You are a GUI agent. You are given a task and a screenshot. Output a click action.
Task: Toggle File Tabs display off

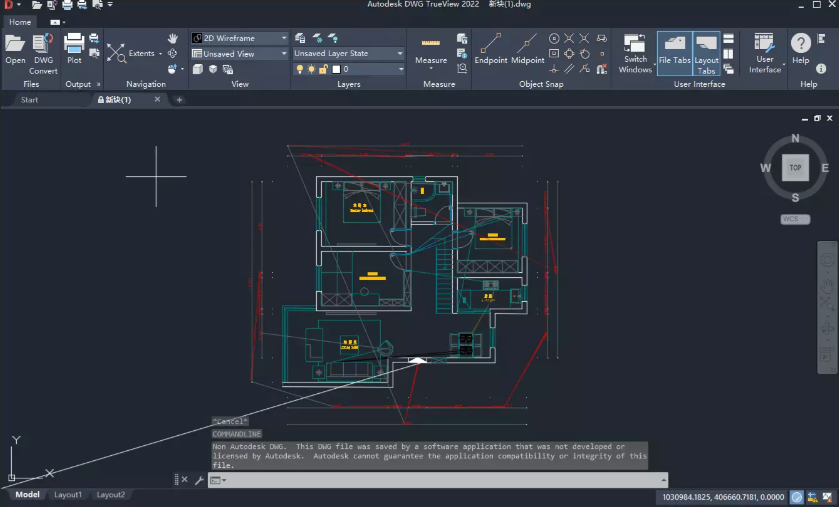(x=674, y=50)
